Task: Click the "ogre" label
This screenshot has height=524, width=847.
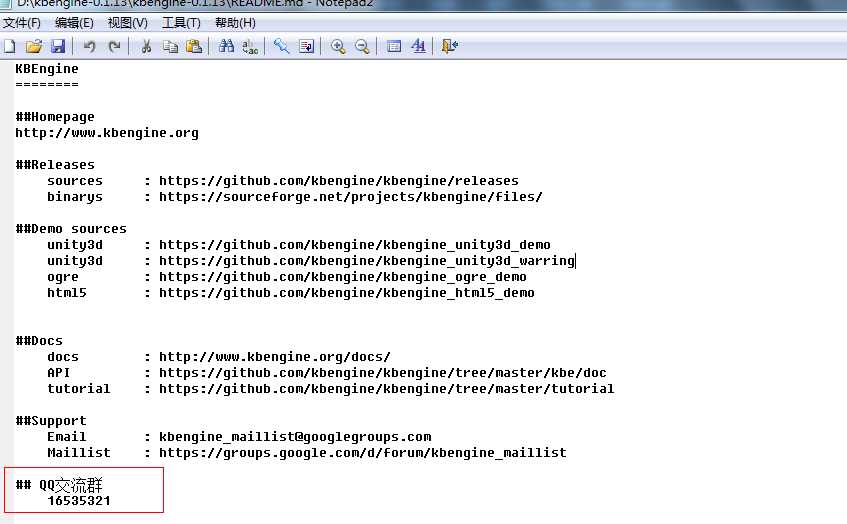Action: (63, 277)
